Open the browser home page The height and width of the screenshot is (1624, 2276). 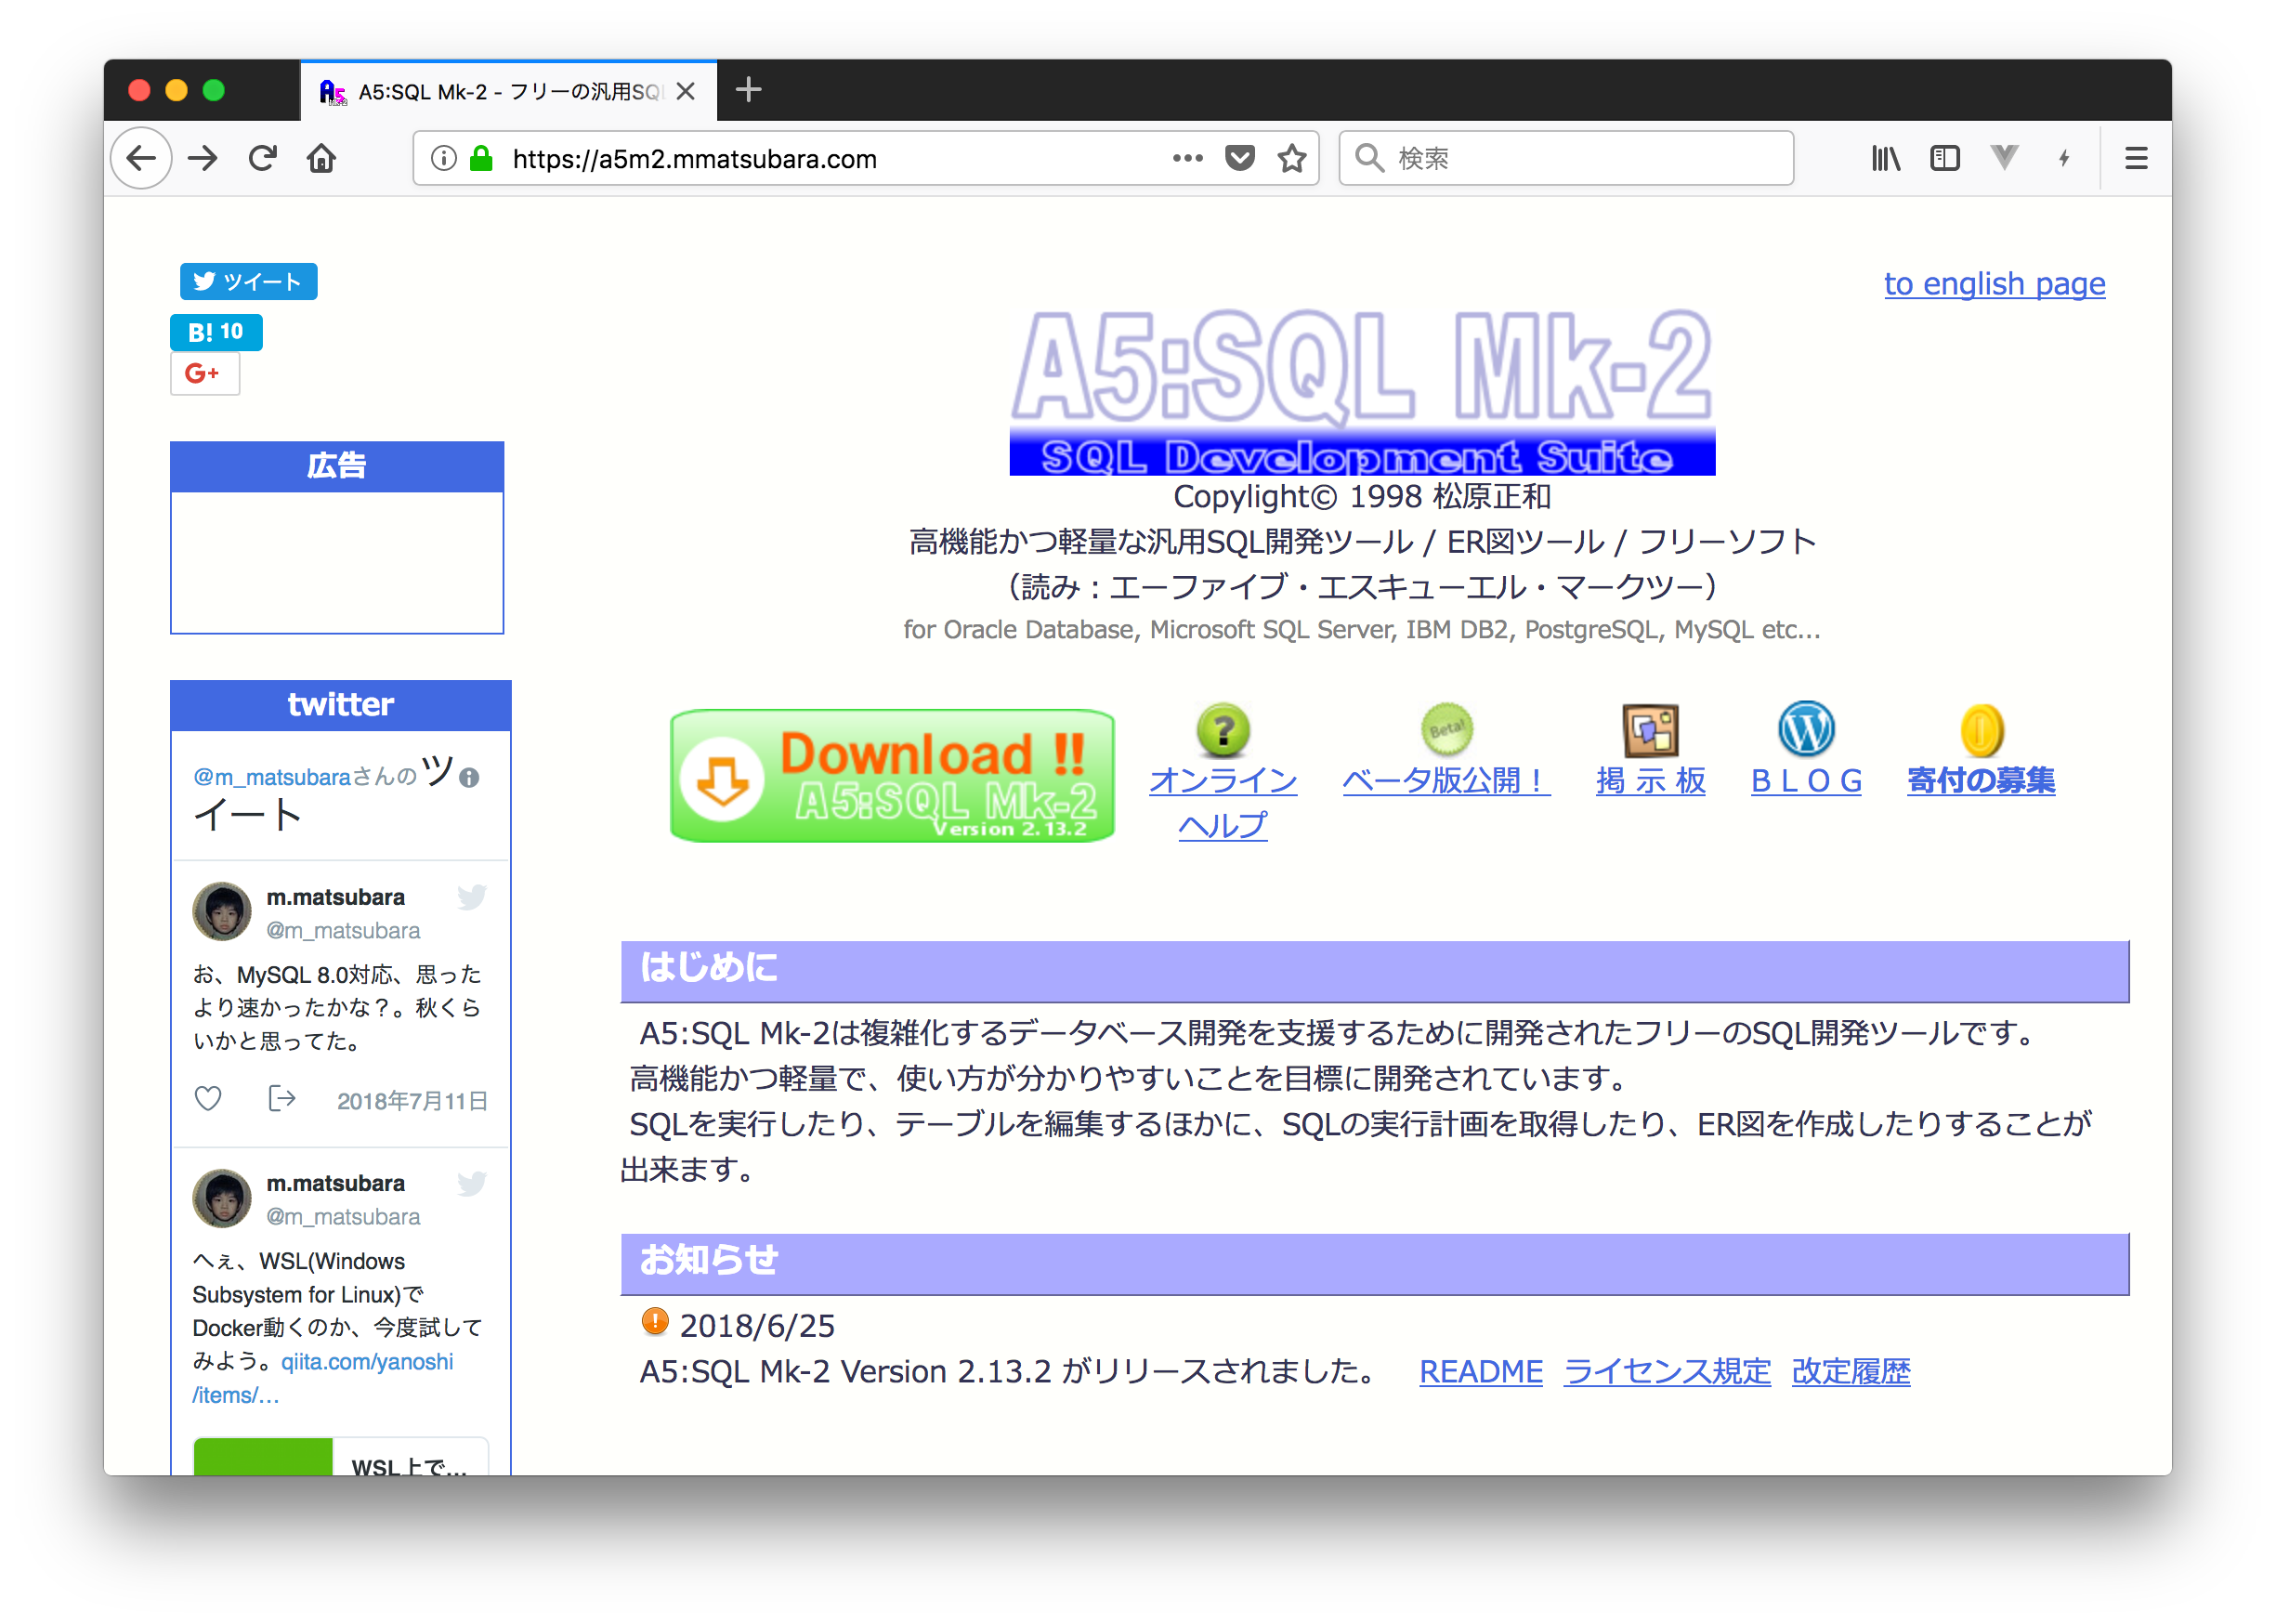pyautogui.click(x=322, y=158)
